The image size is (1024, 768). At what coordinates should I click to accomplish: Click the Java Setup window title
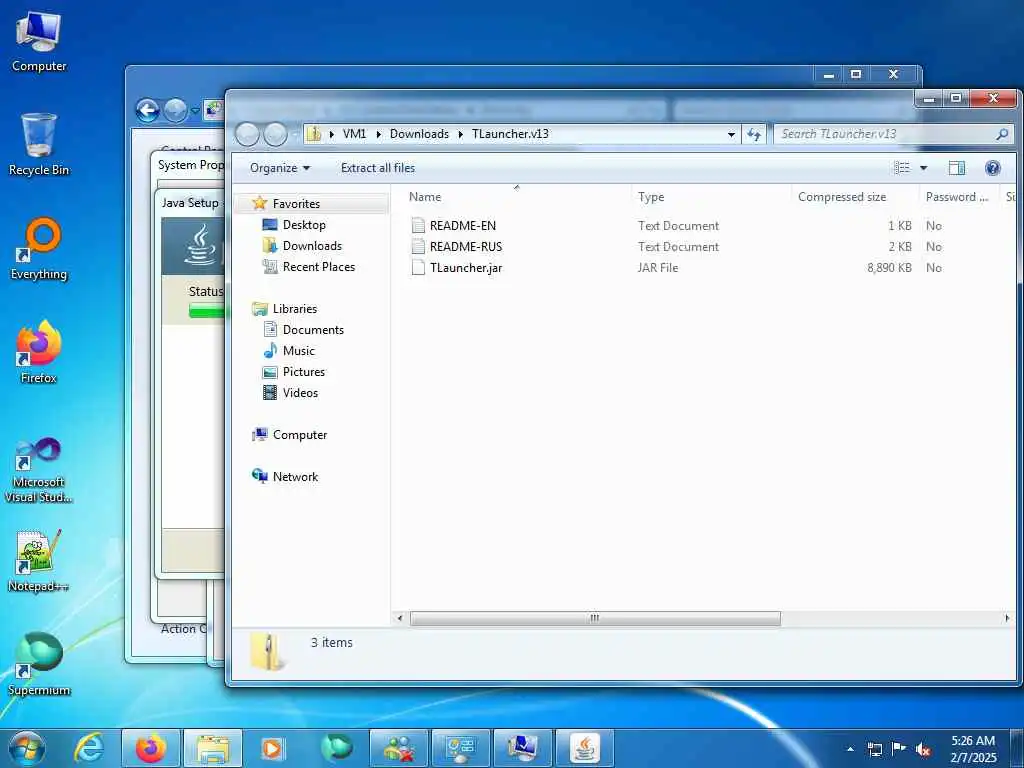(190, 202)
